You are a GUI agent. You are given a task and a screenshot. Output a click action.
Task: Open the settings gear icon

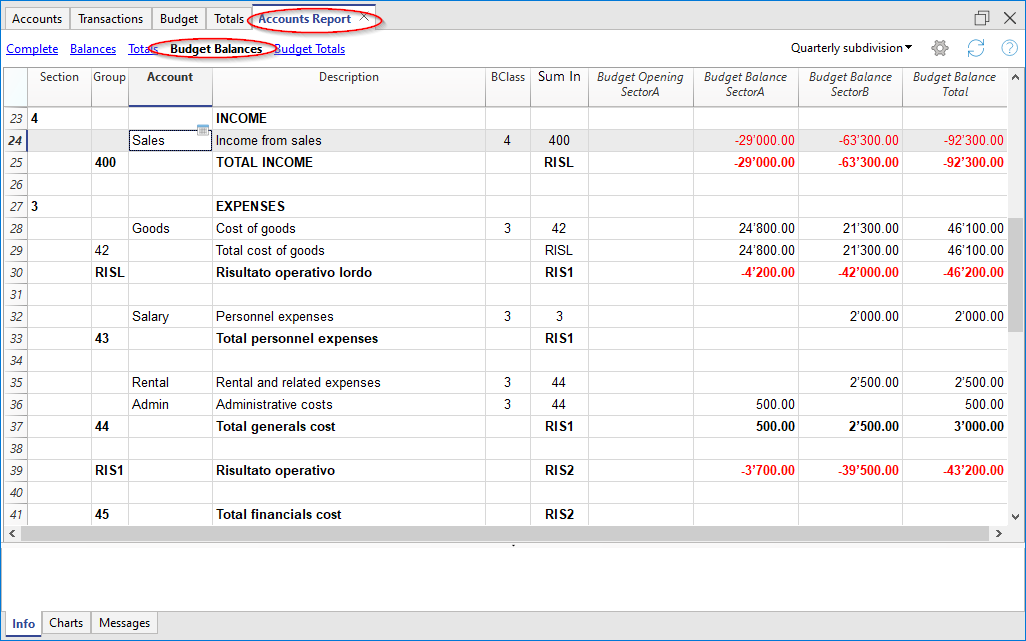940,48
